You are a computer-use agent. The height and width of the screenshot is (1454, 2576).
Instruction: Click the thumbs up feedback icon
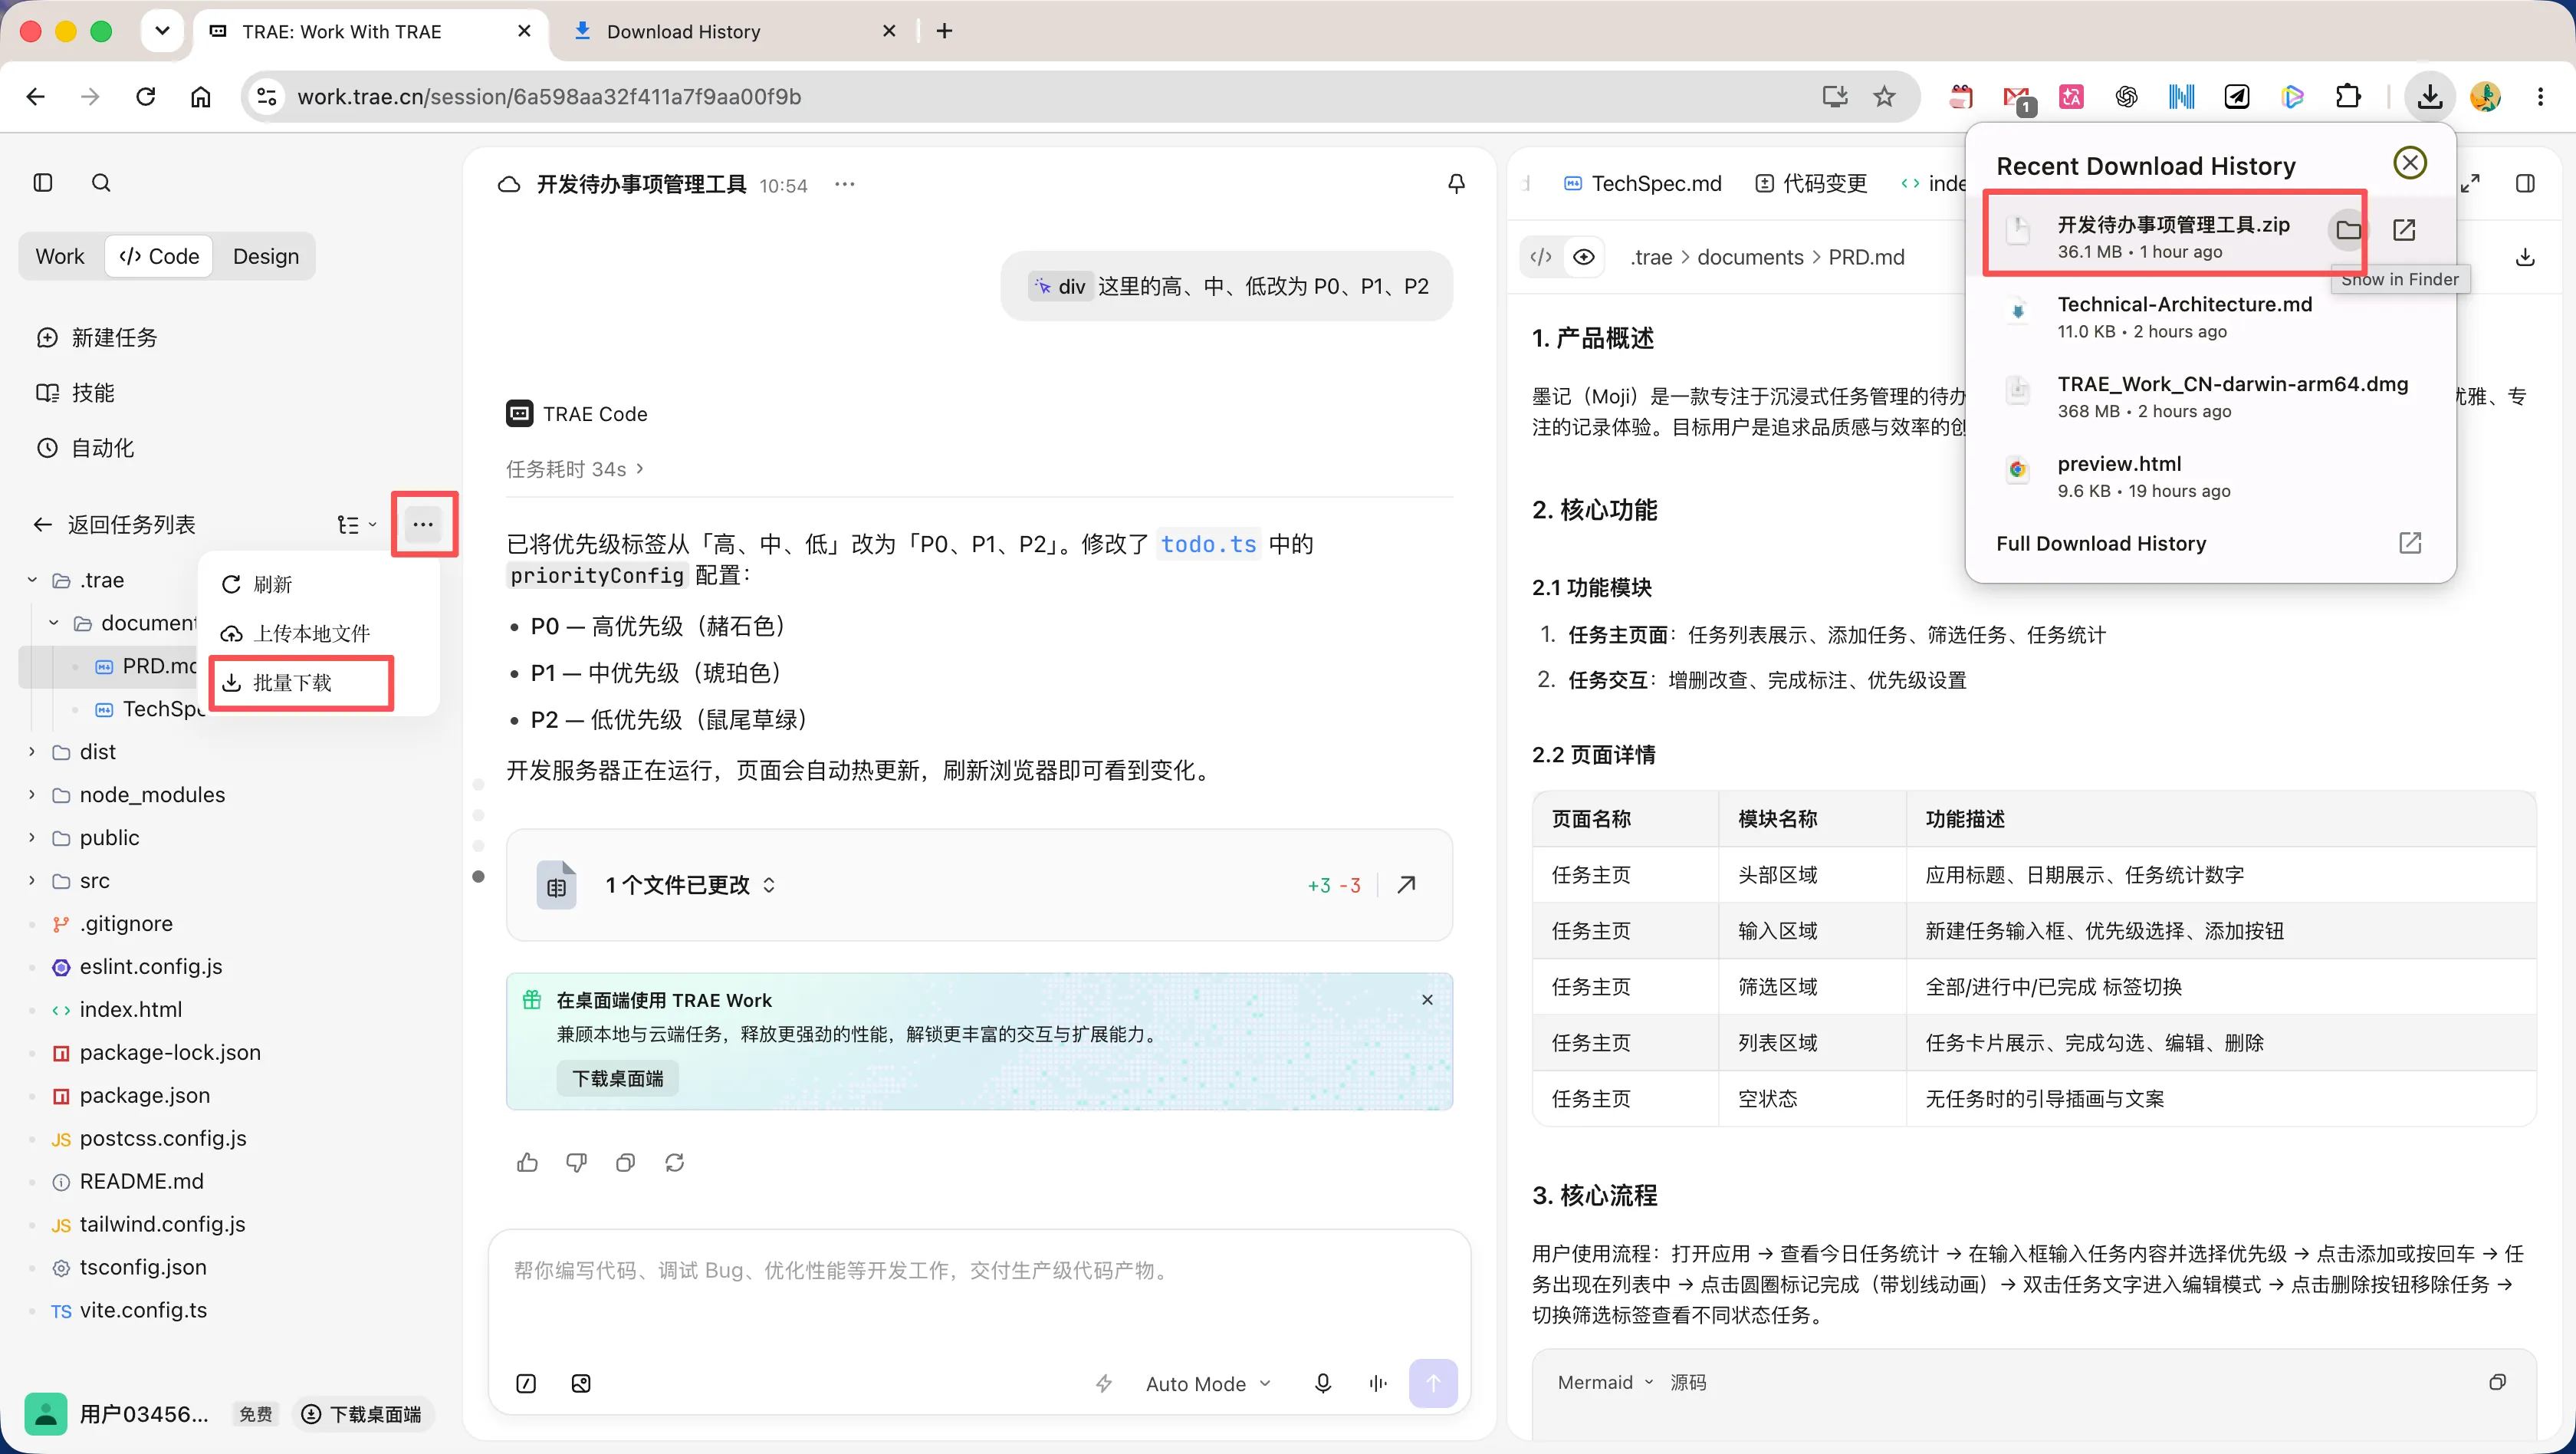tap(527, 1162)
